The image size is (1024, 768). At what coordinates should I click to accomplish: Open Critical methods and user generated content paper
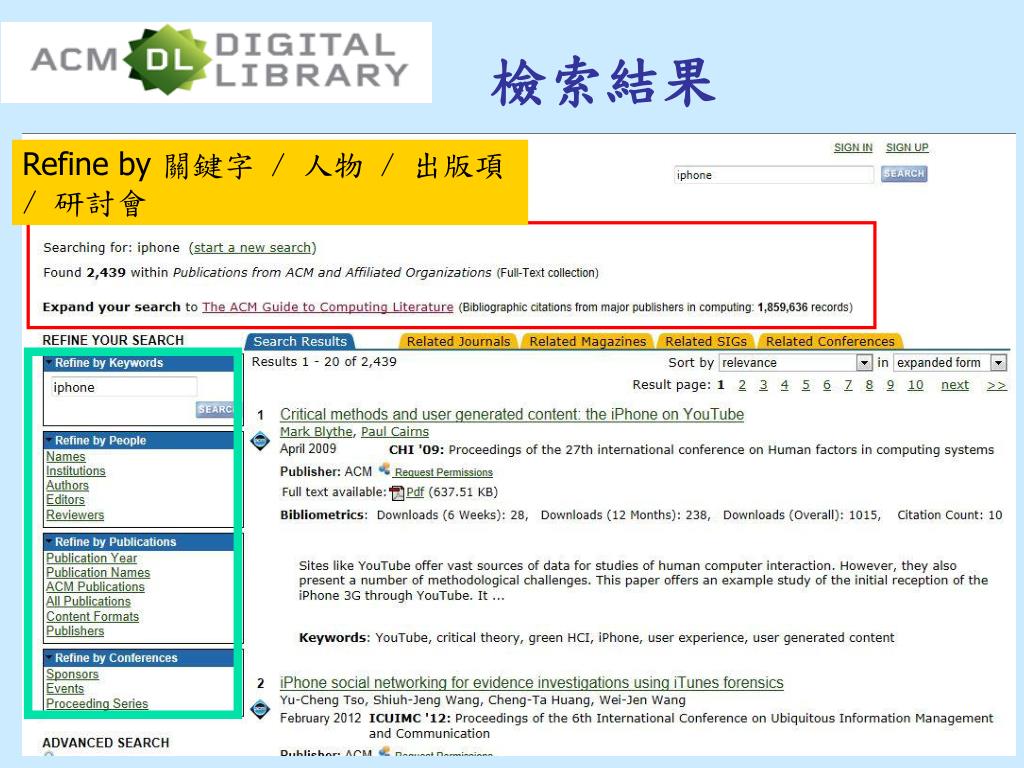point(512,414)
